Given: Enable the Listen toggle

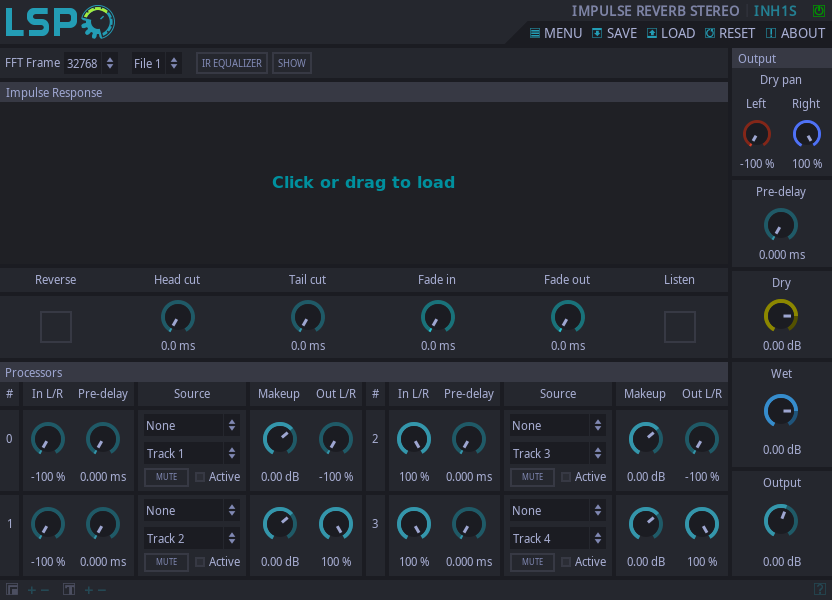Looking at the screenshot, I should 680,327.
